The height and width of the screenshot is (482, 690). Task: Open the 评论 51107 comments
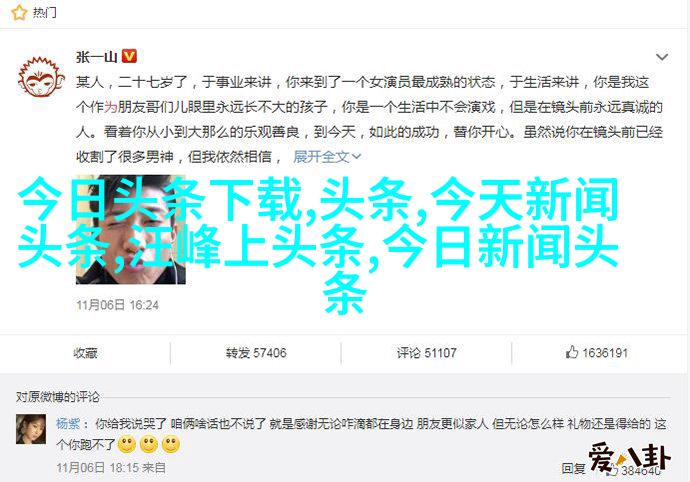[x=426, y=353]
